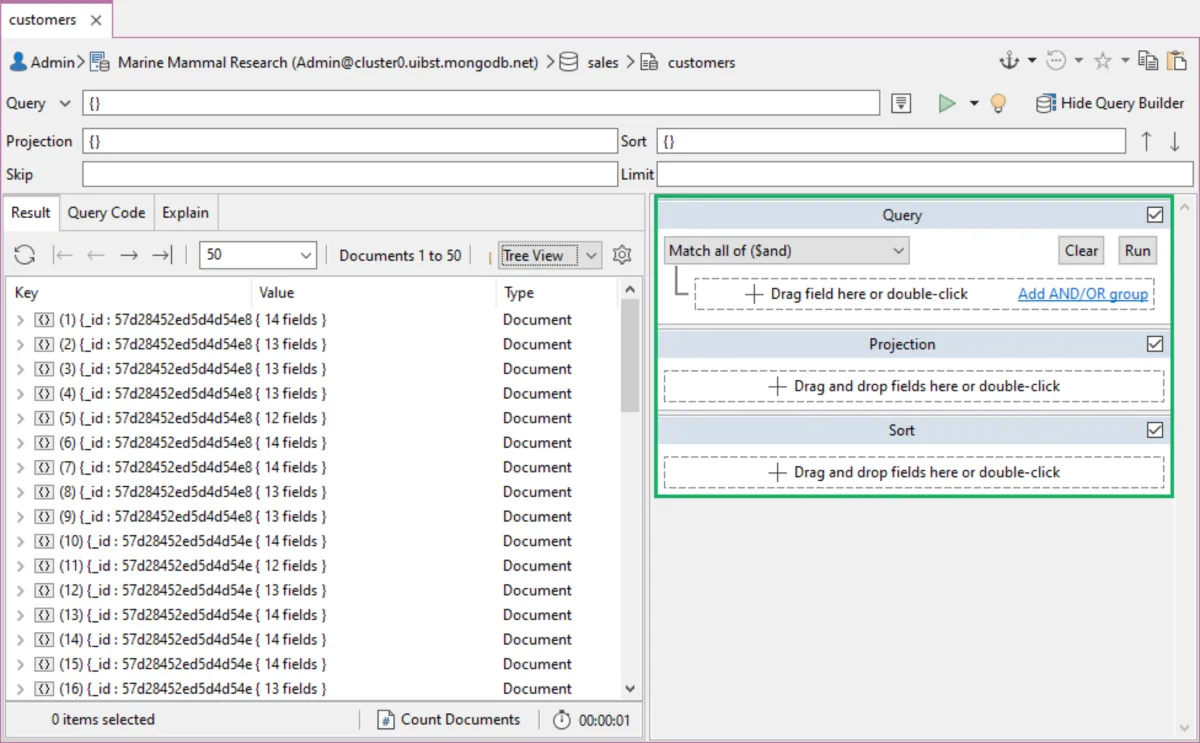The width and height of the screenshot is (1200, 743).
Task: Uncheck the Query section checkbox
Action: point(1155,215)
